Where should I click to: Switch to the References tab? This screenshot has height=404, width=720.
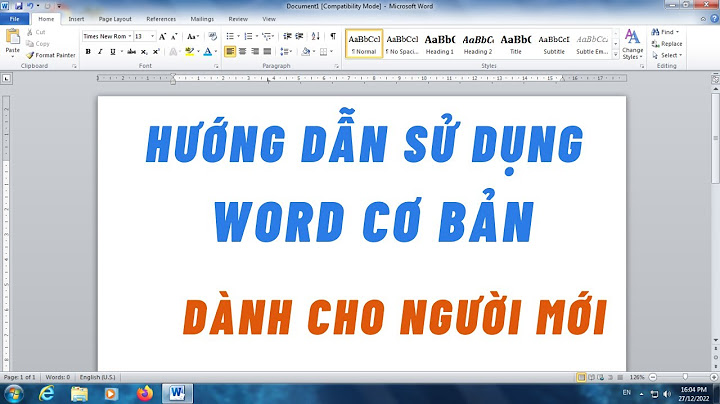tap(161, 19)
